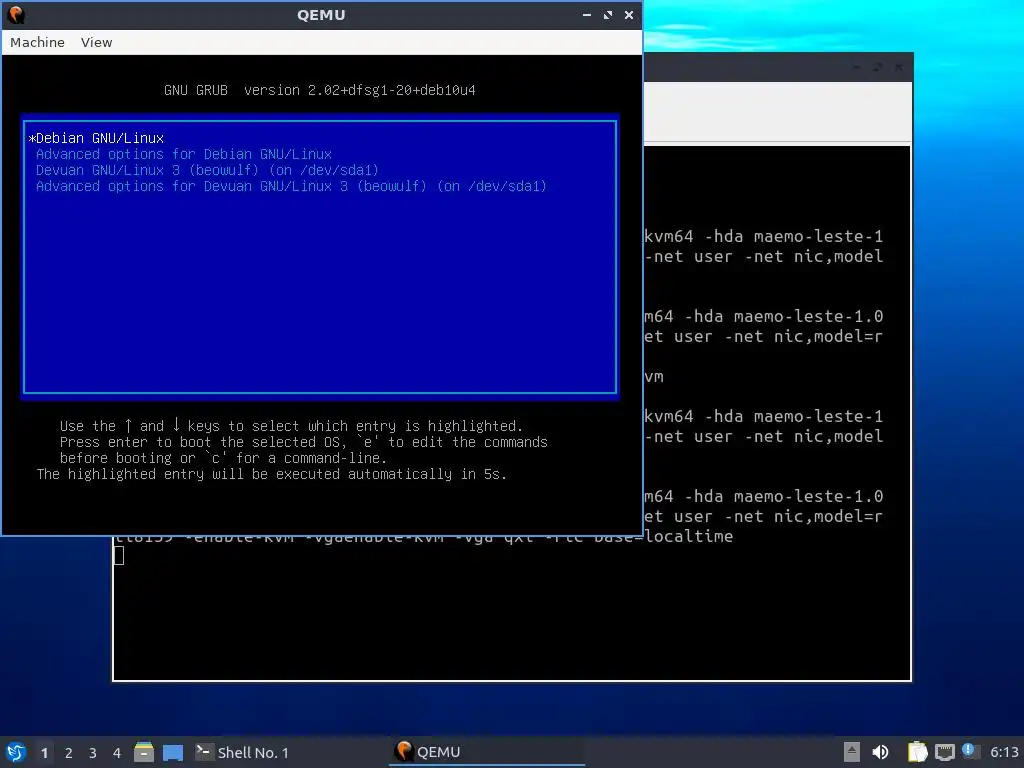Switch to workspace 4
The height and width of the screenshot is (768, 1024).
pos(117,753)
